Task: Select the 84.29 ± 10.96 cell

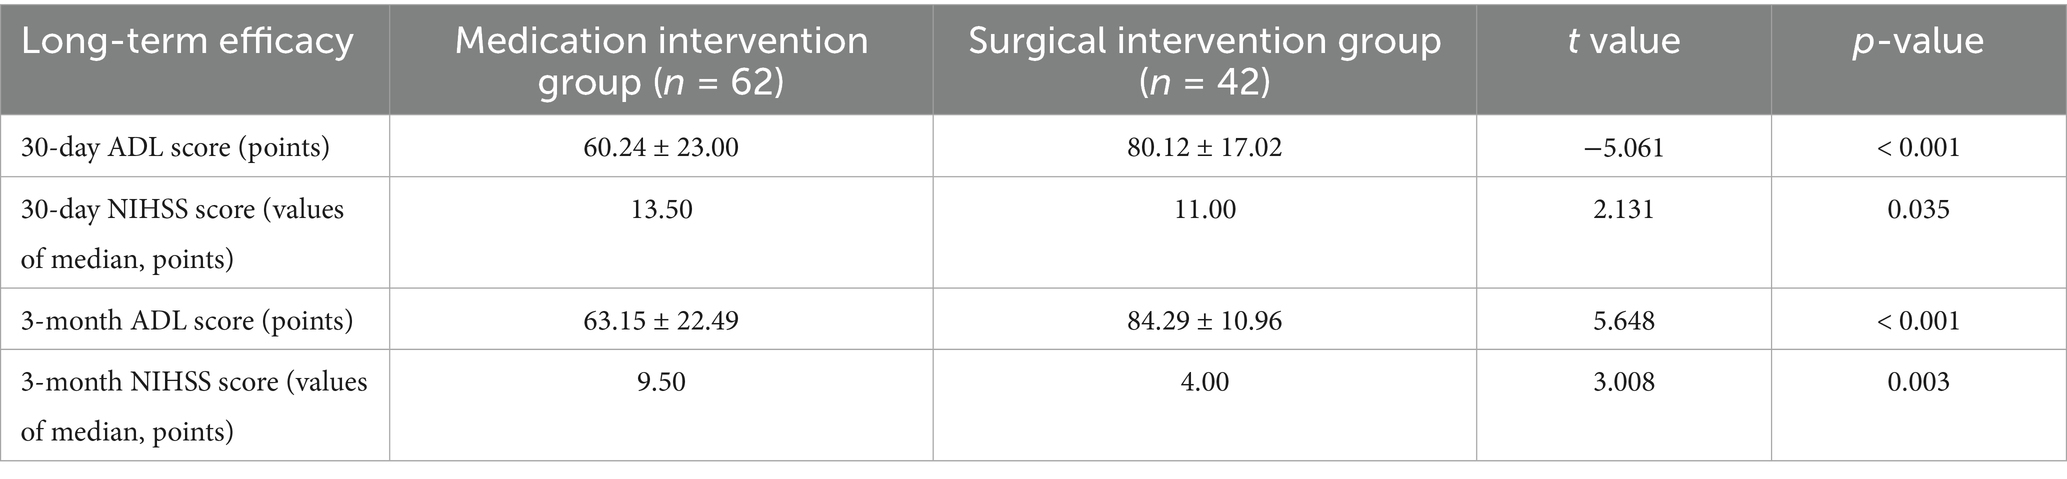Action: [1204, 321]
